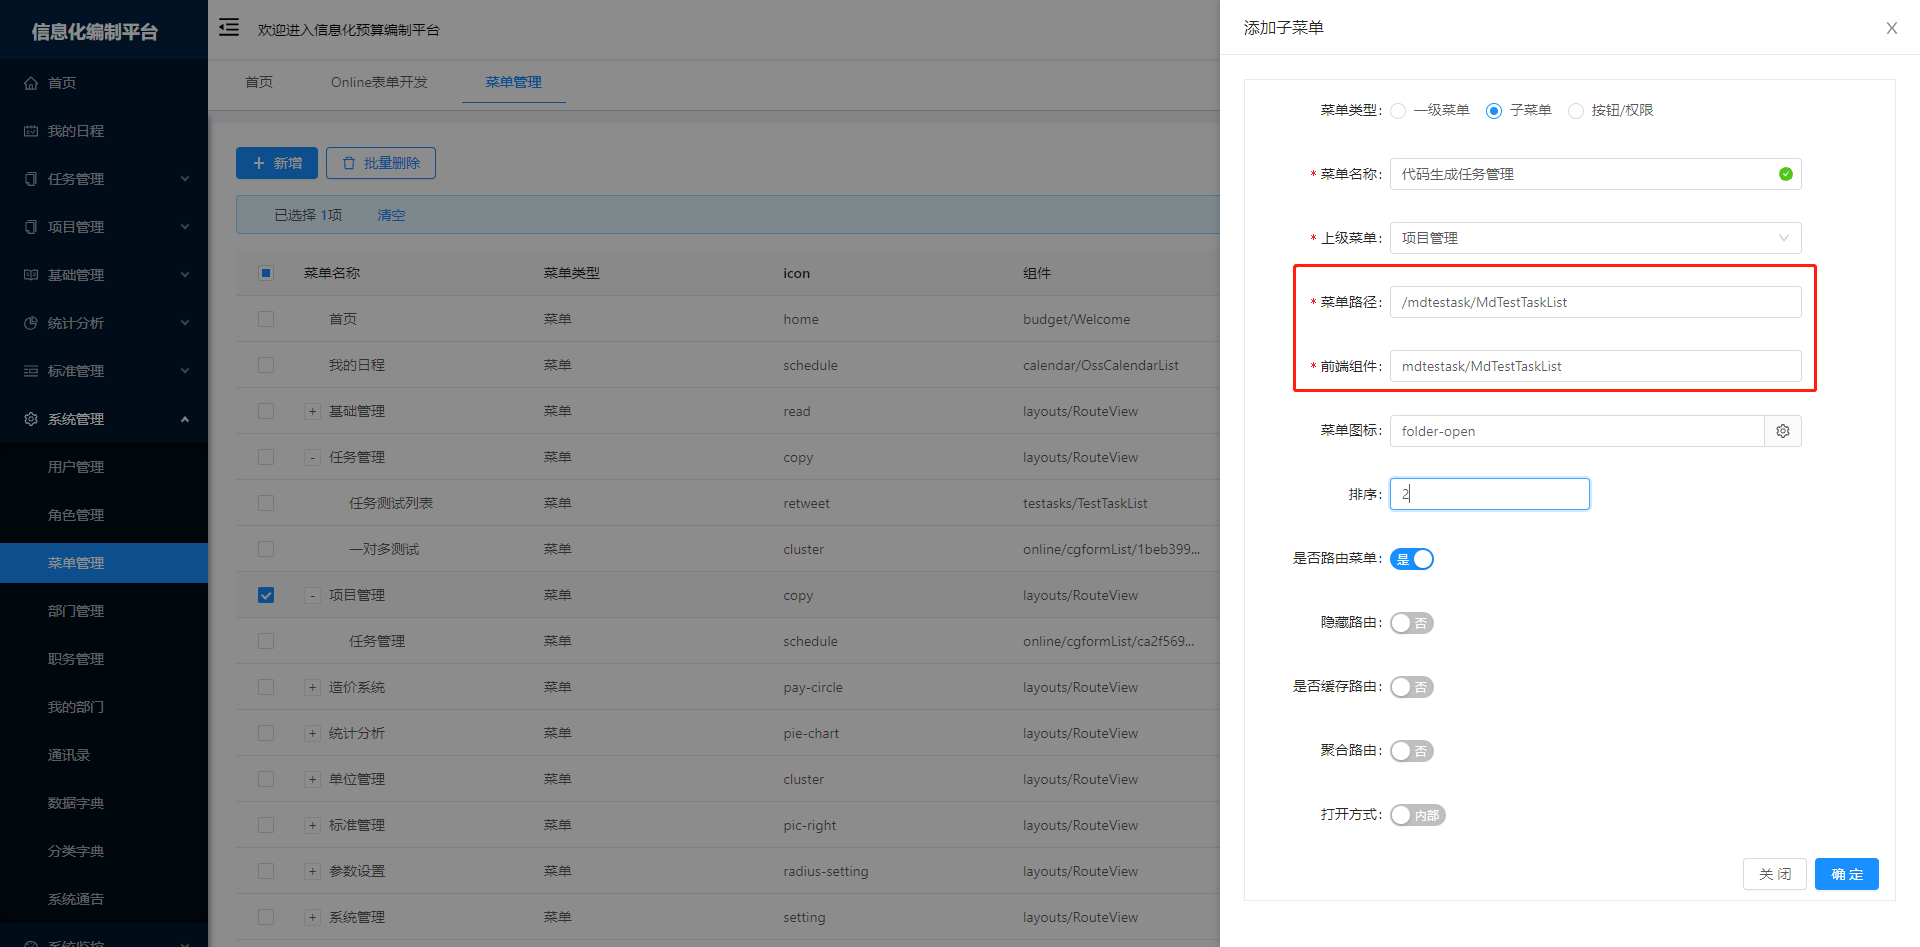Toggle the 聚合路由 switch
1920x947 pixels.
tap(1412, 751)
